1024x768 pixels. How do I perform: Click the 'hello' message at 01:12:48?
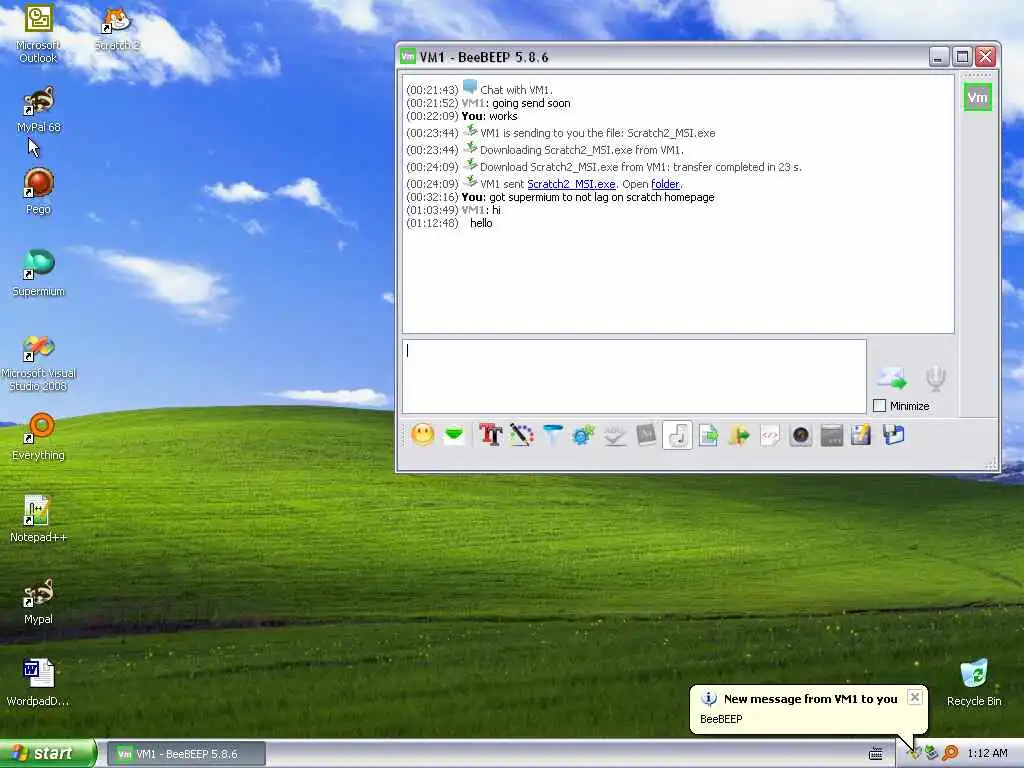pyautogui.click(x=481, y=223)
